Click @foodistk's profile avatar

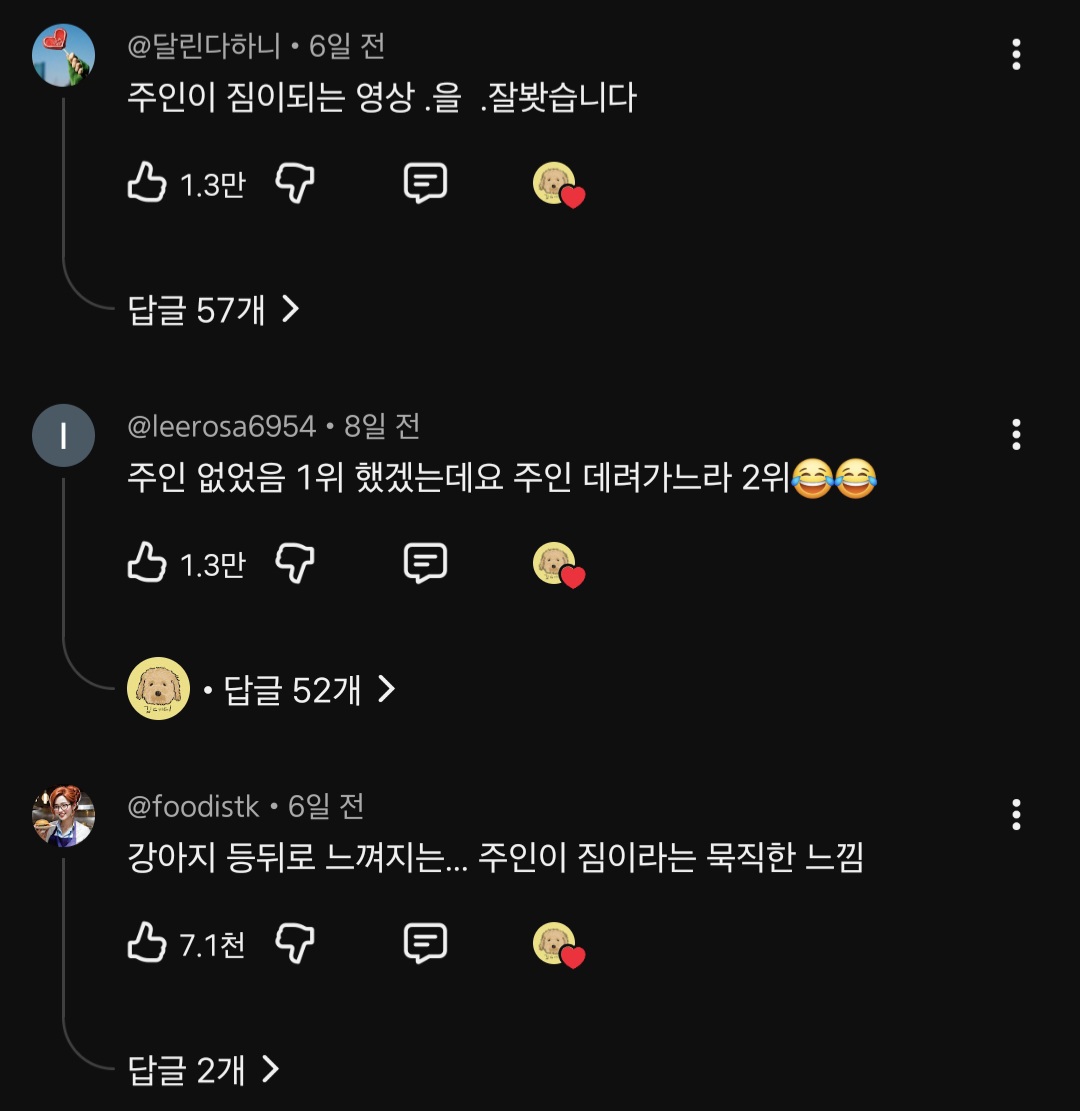[64, 815]
